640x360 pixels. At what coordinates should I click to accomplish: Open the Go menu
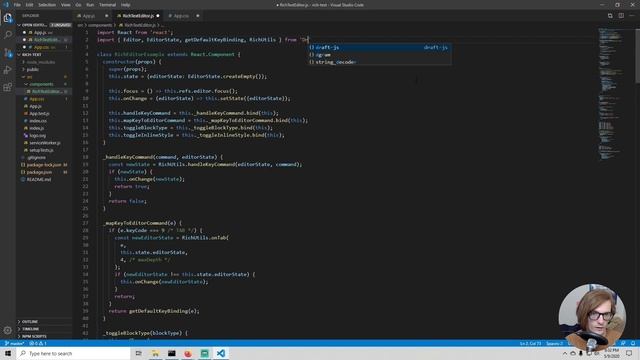[x=78, y=5]
